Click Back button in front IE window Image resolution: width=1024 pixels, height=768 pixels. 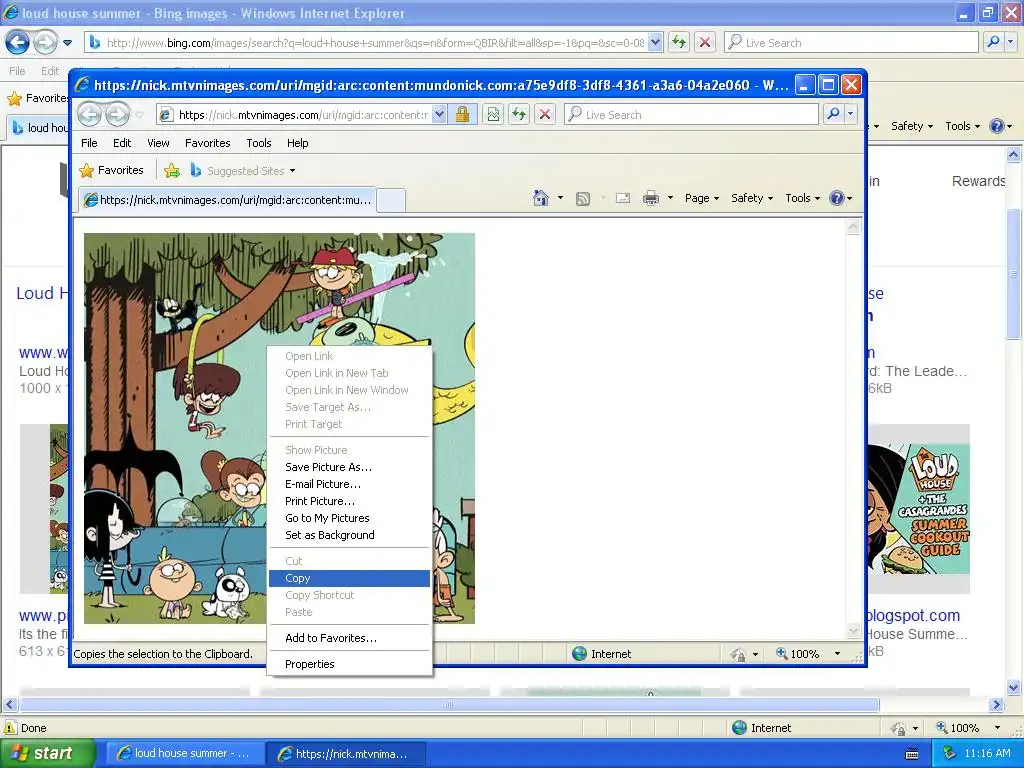click(89, 115)
